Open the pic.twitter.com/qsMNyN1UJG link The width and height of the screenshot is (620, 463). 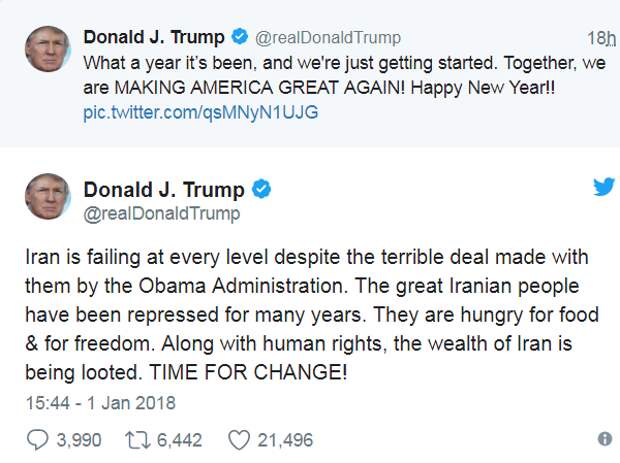[201, 112]
